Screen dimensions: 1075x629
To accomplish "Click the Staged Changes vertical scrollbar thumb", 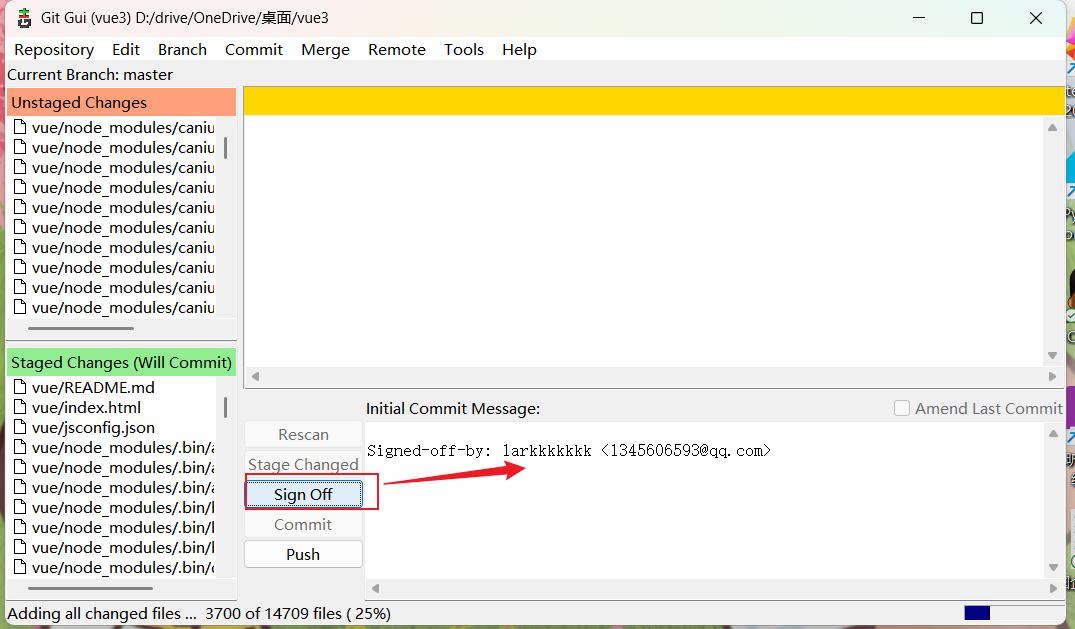I will coord(226,407).
